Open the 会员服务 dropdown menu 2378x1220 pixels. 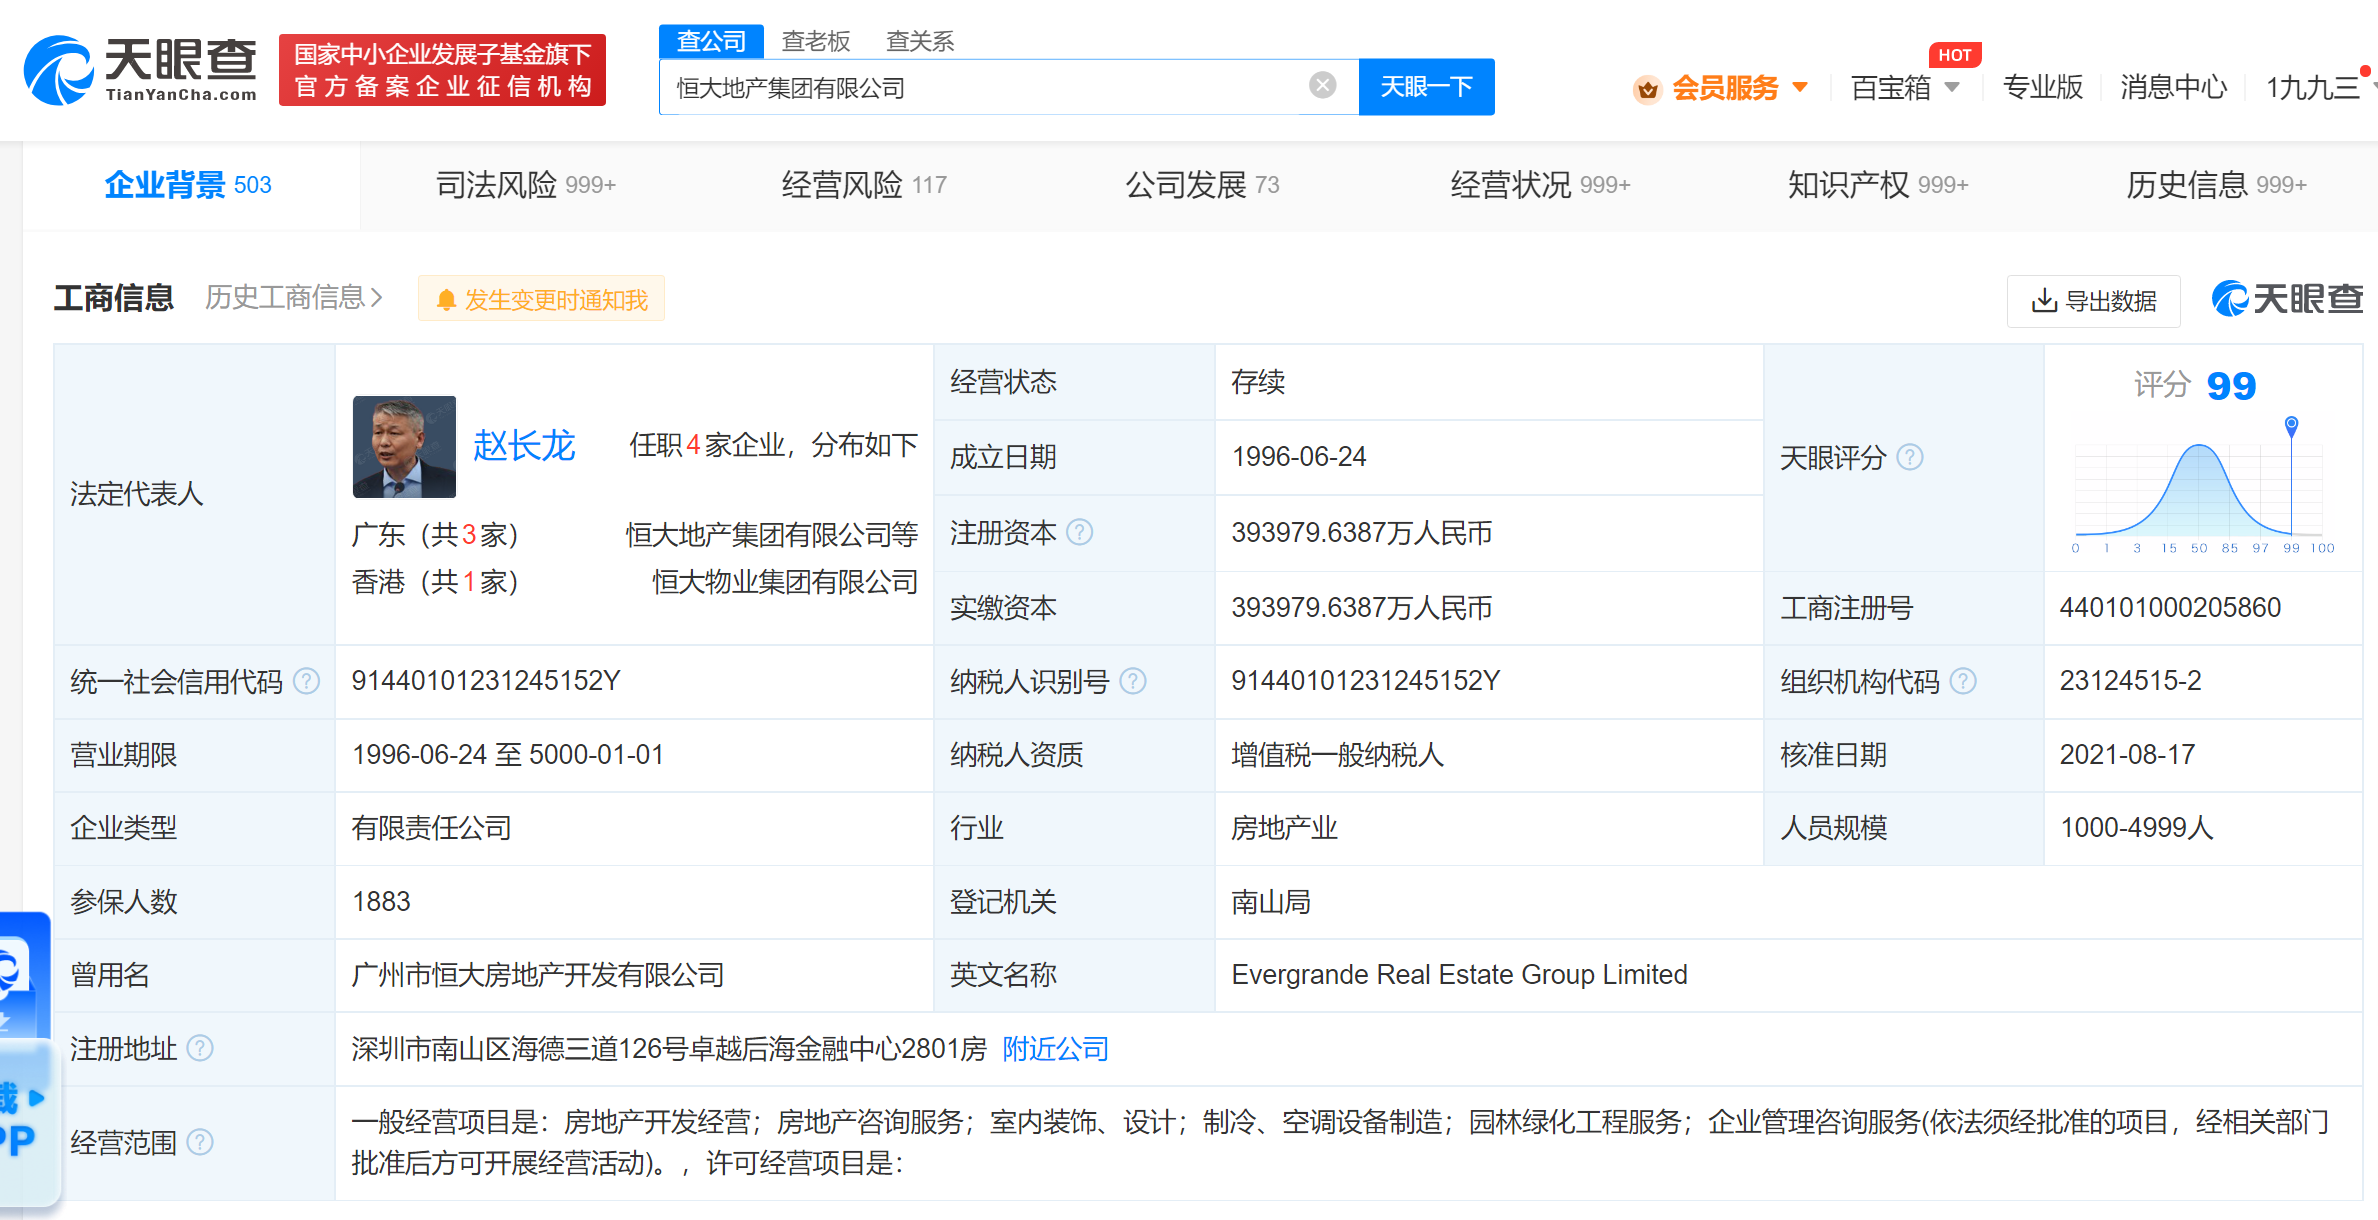1724,88
